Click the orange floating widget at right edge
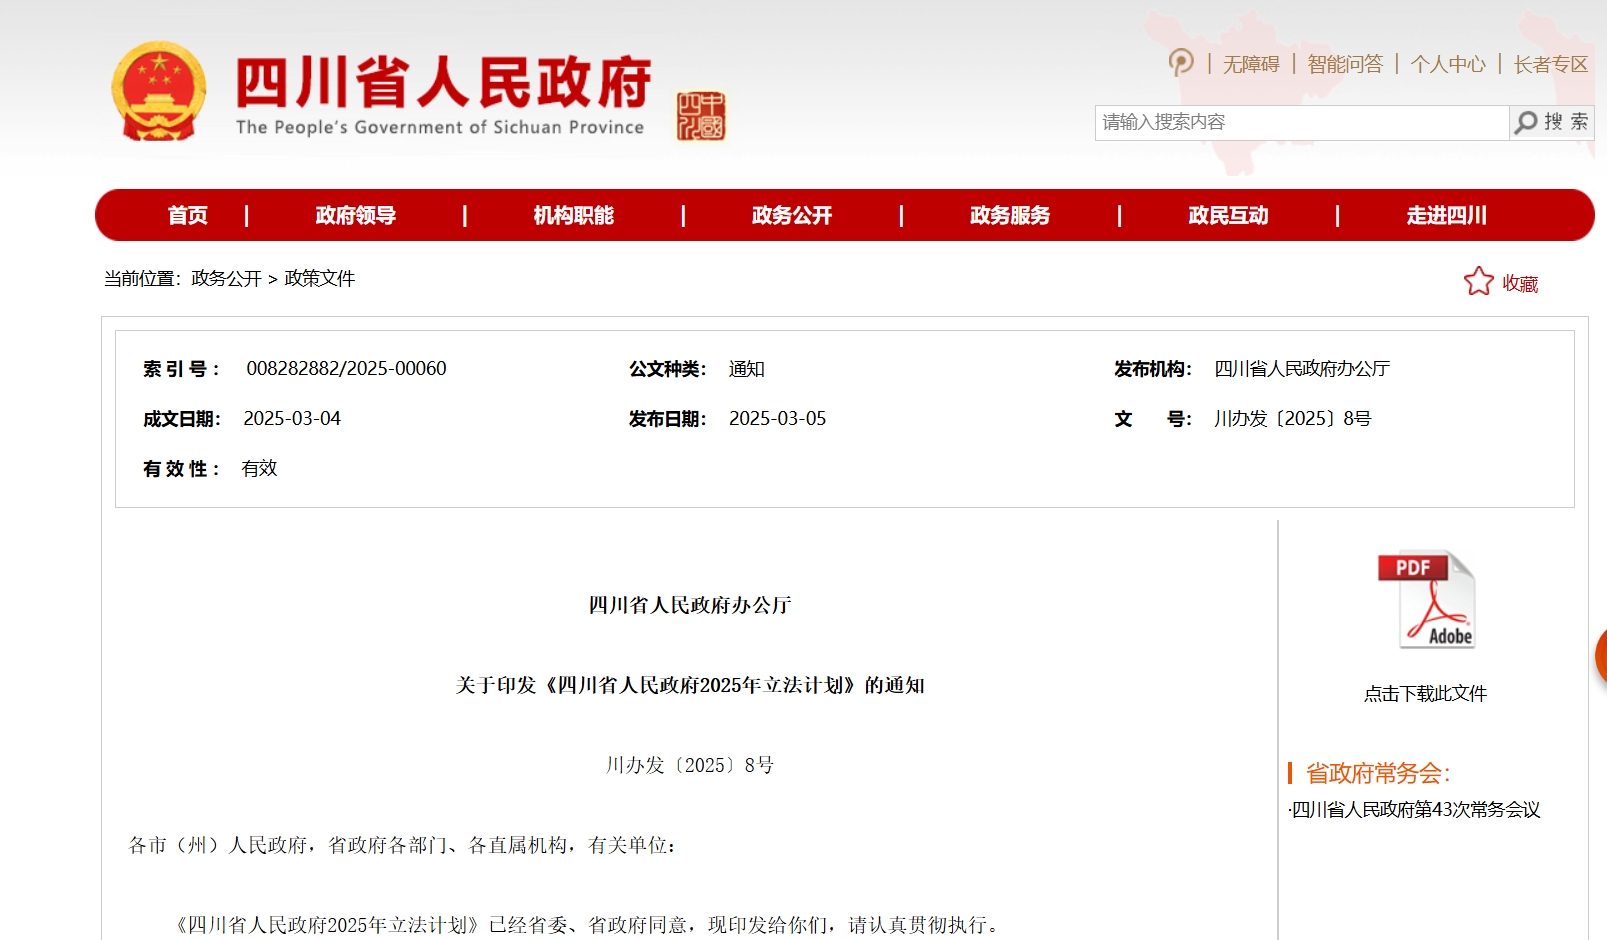 pyautogui.click(x=1600, y=656)
